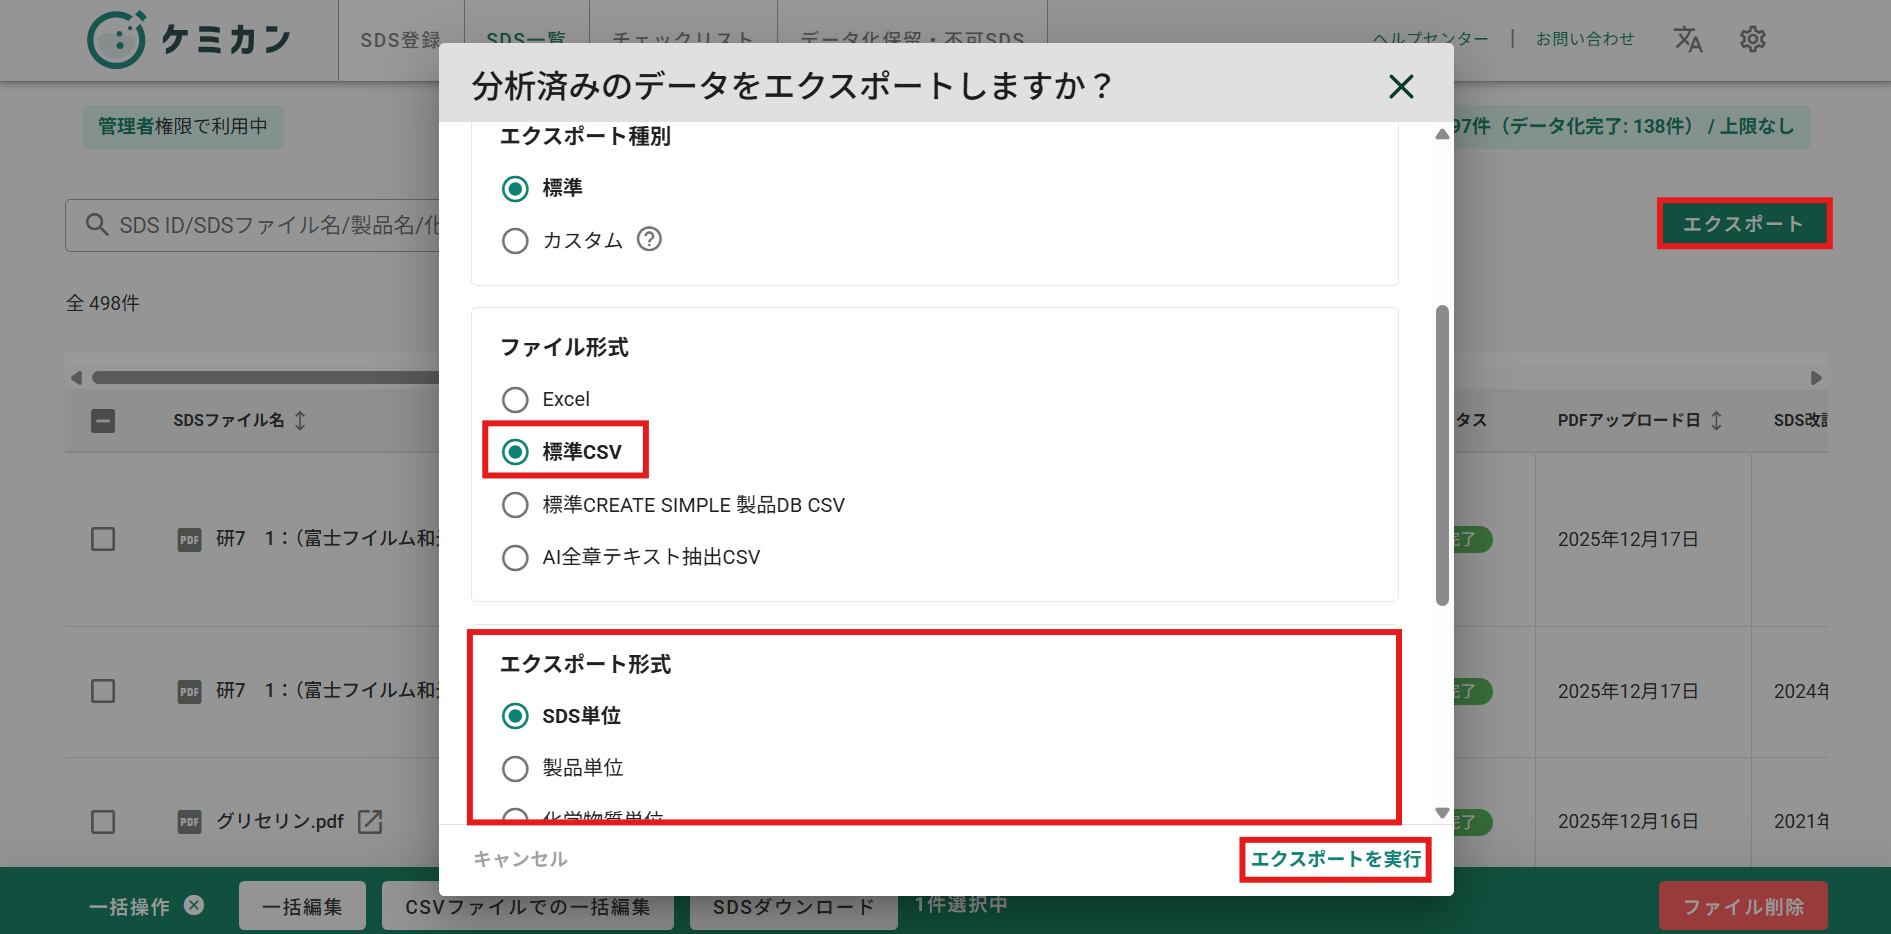Open お問い合わせ link
1891x934 pixels.
(x=1585, y=39)
